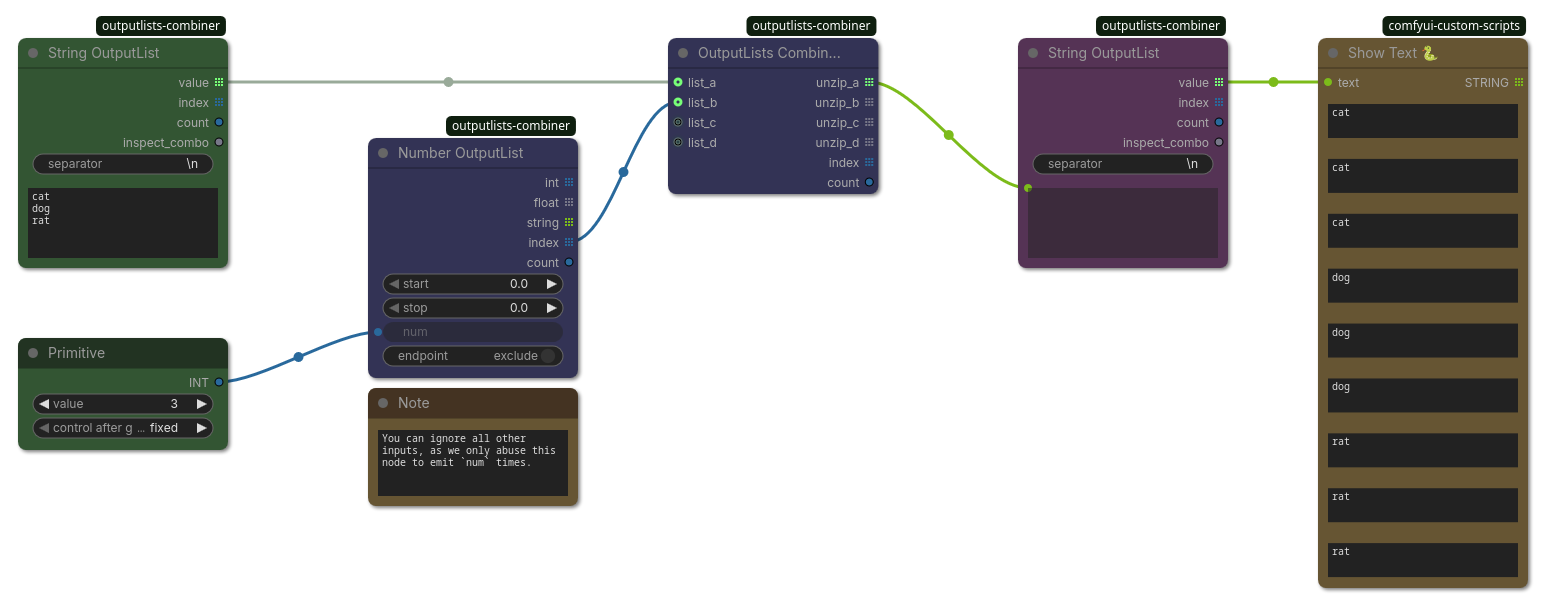Click the count output slot of Number OutputList
Viewport: 1550px width, 610px height.
pyautogui.click(x=569, y=263)
